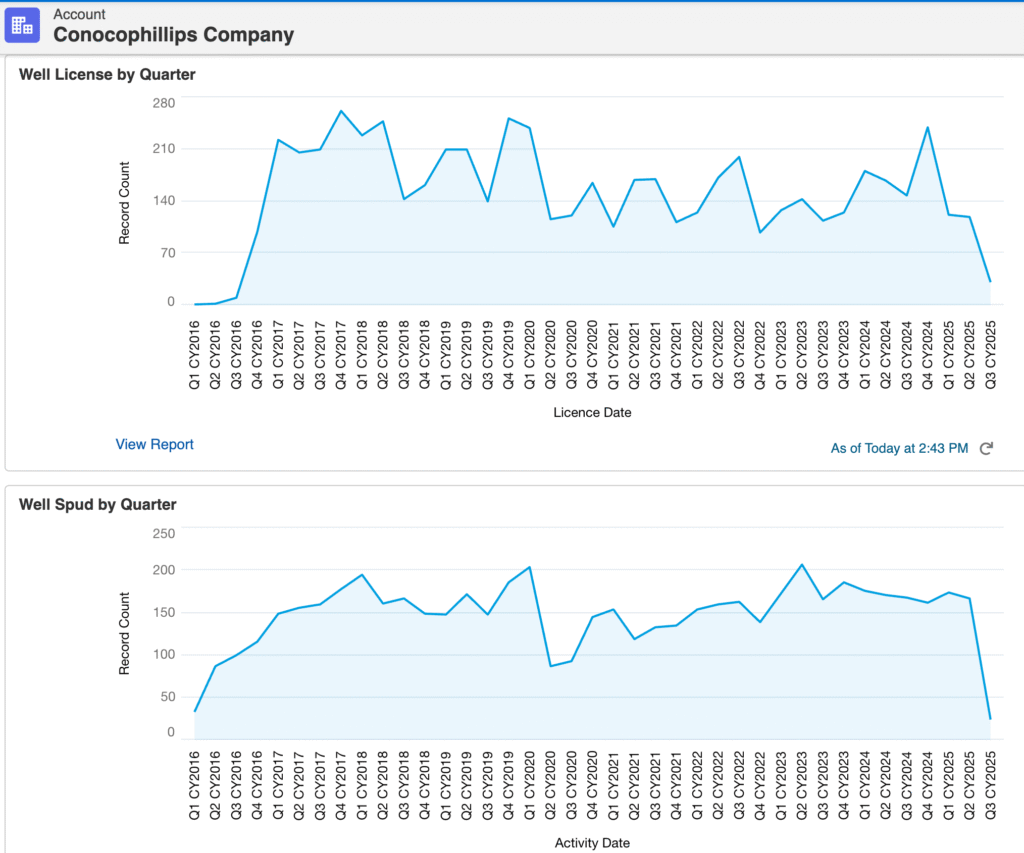
Task: Click the 250 value on spud chart axis
Action: click(164, 534)
